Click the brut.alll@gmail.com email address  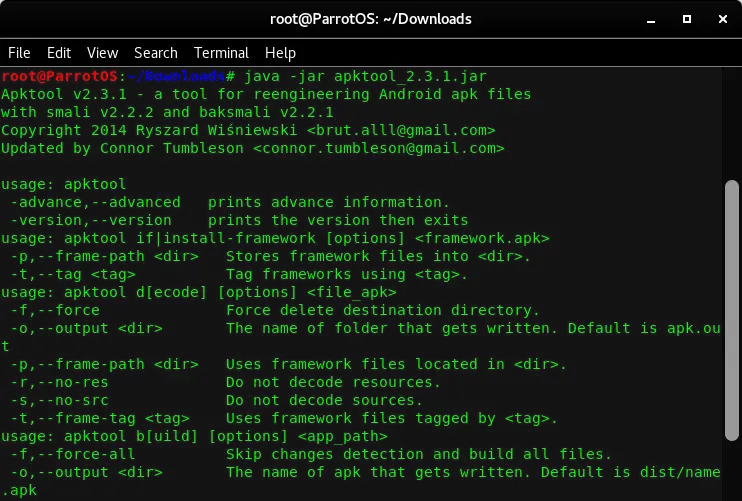click(x=401, y=130)
